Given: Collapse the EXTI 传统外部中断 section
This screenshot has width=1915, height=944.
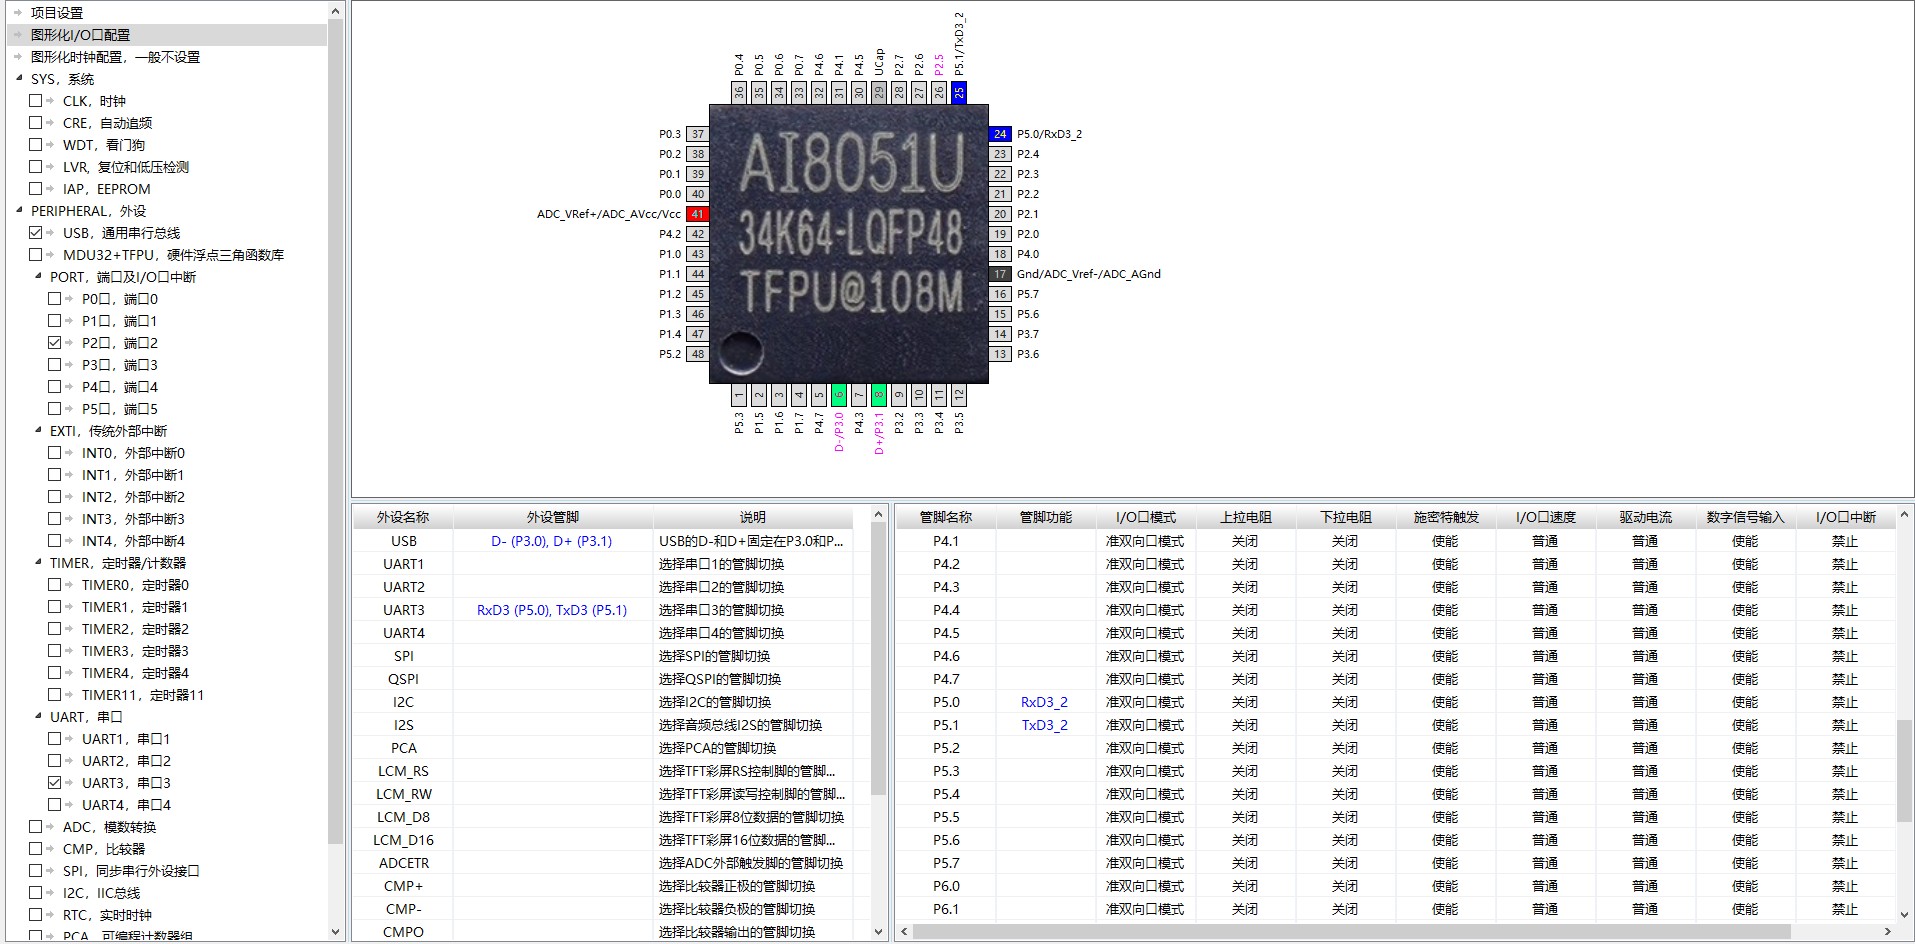Looking at the screenshot, I should (38, 430).
